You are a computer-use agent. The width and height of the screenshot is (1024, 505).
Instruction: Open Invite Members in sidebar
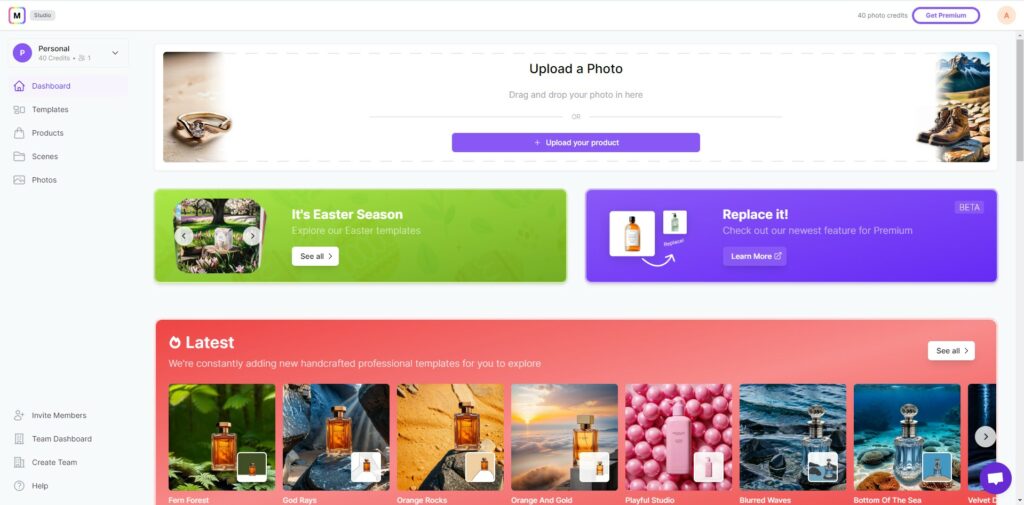click(50, 415)
